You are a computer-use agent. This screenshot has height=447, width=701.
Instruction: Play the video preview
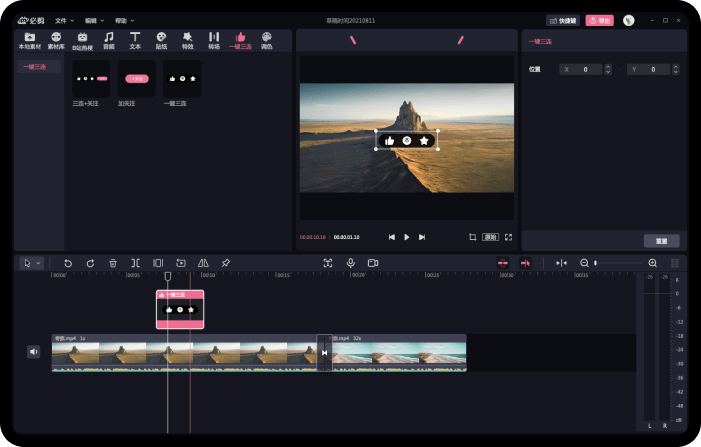coord(406,237)
